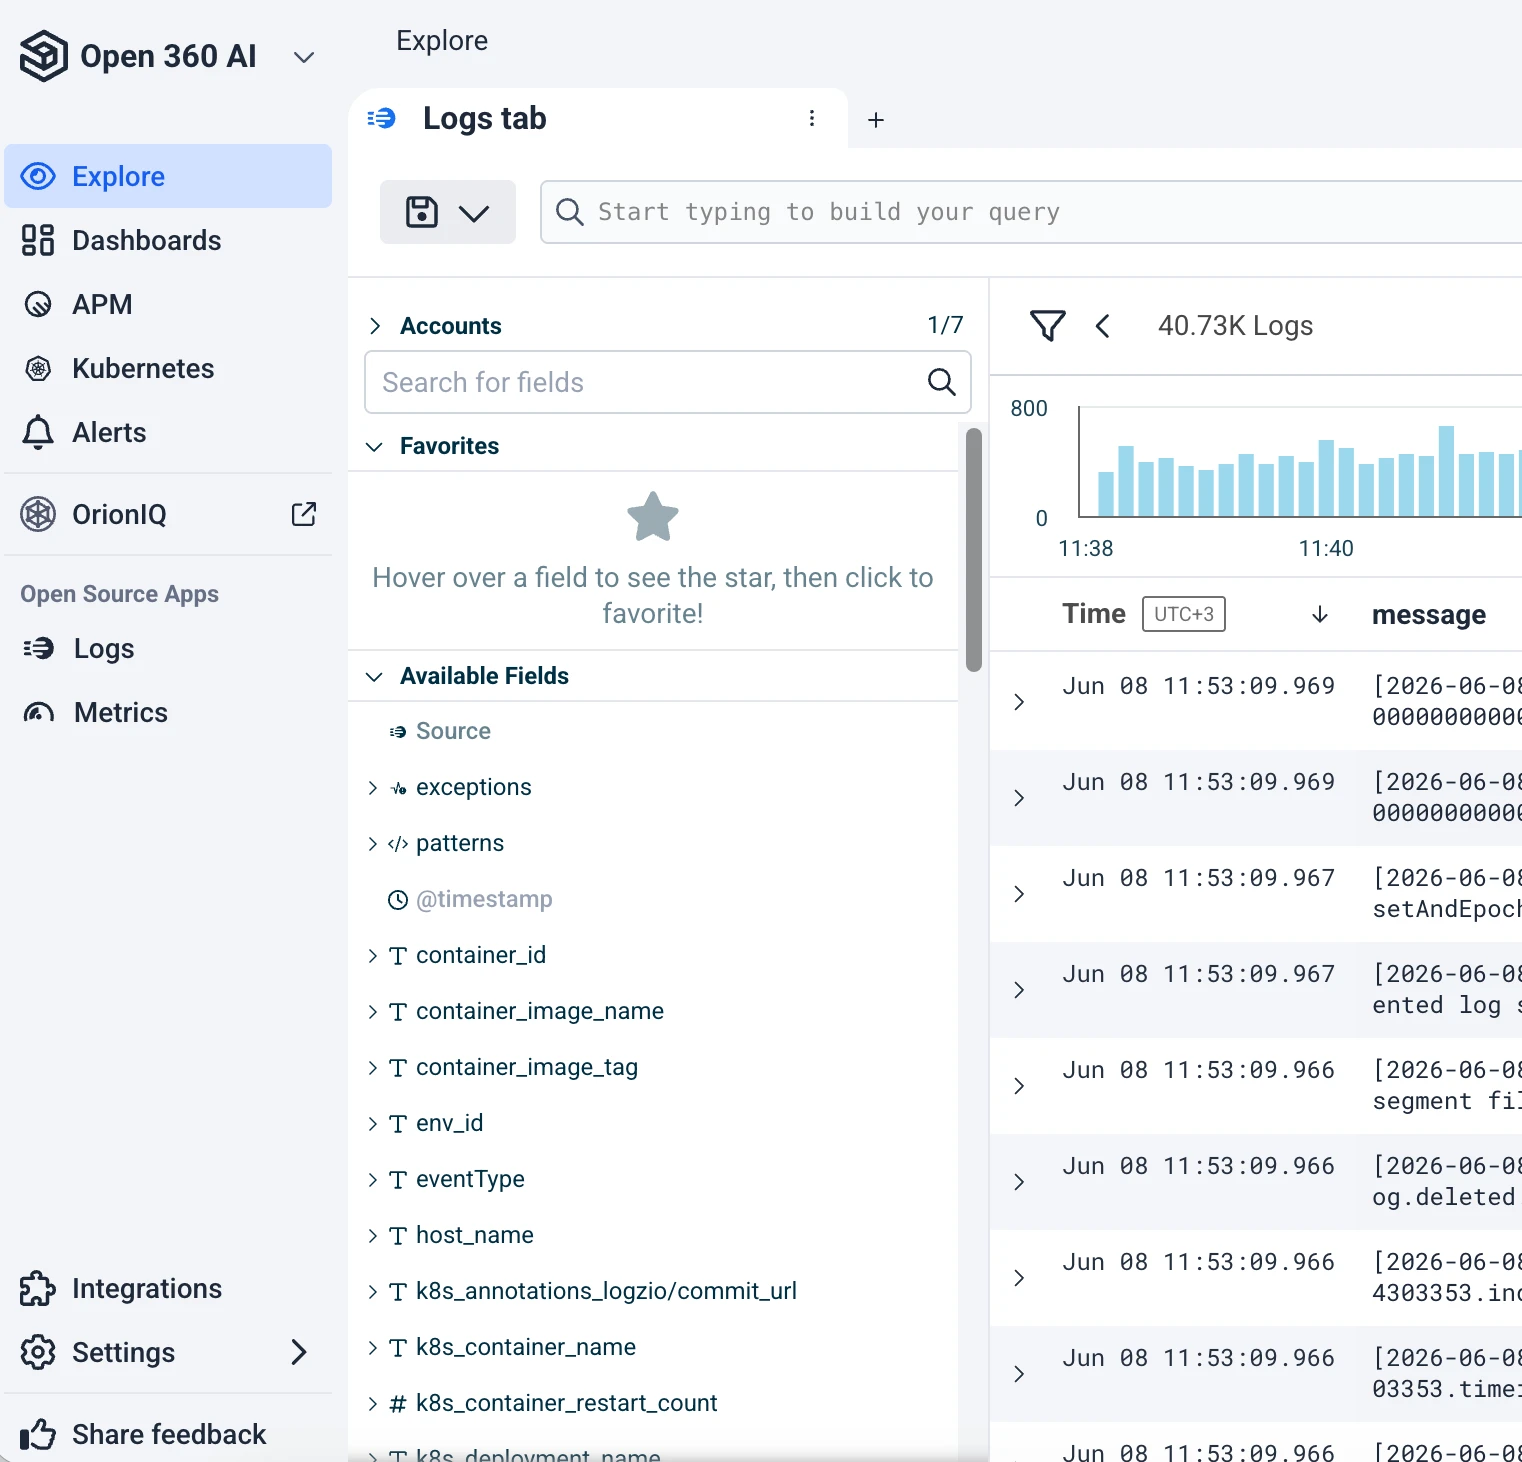The width and height of the screenshot is (1522, 1462).
Task: Expand the container_image_name field
Action: coord(373,1012)
